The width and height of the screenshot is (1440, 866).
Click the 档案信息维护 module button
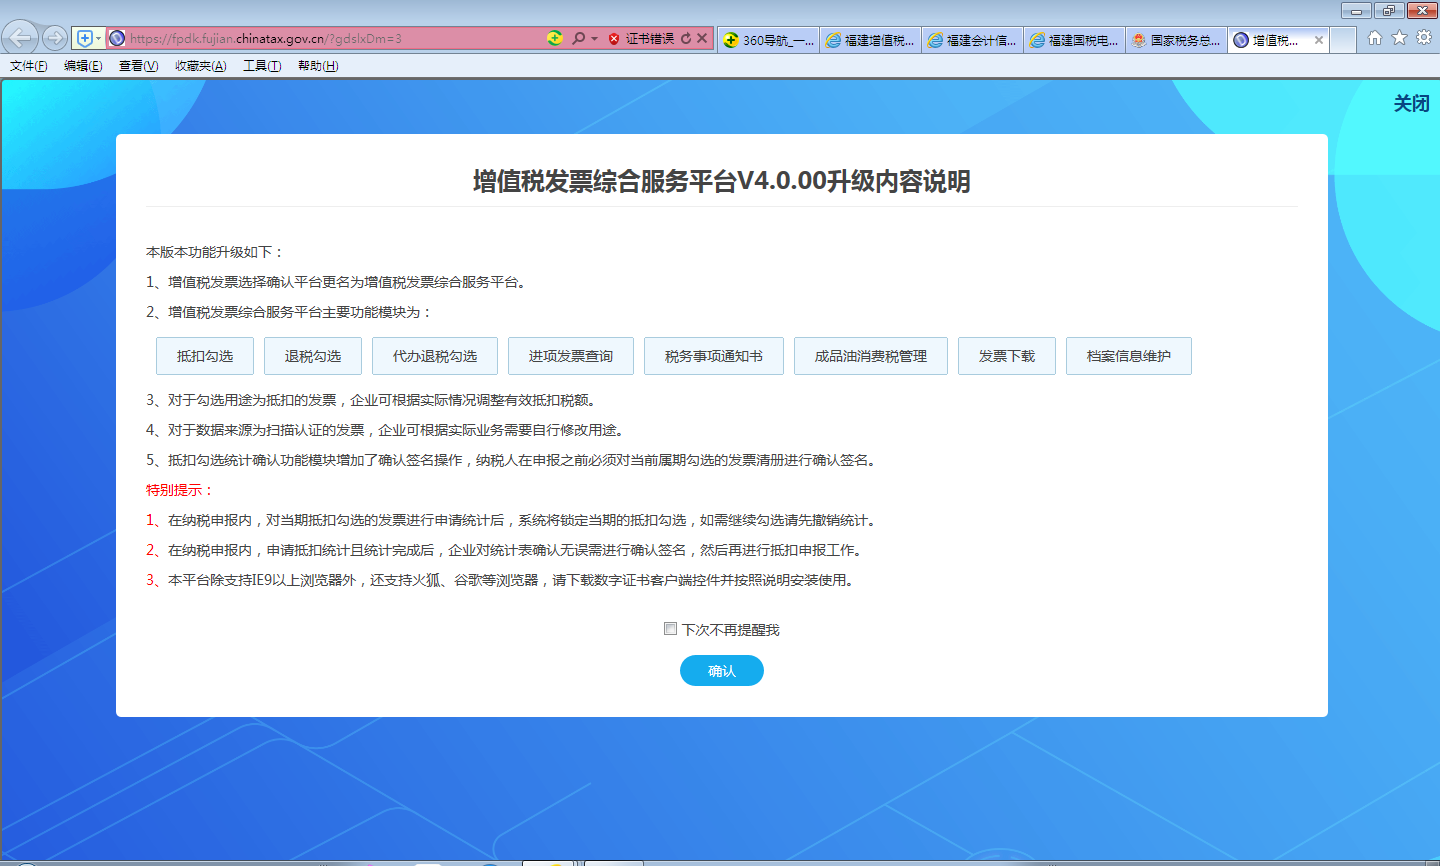pos(1129,356)
